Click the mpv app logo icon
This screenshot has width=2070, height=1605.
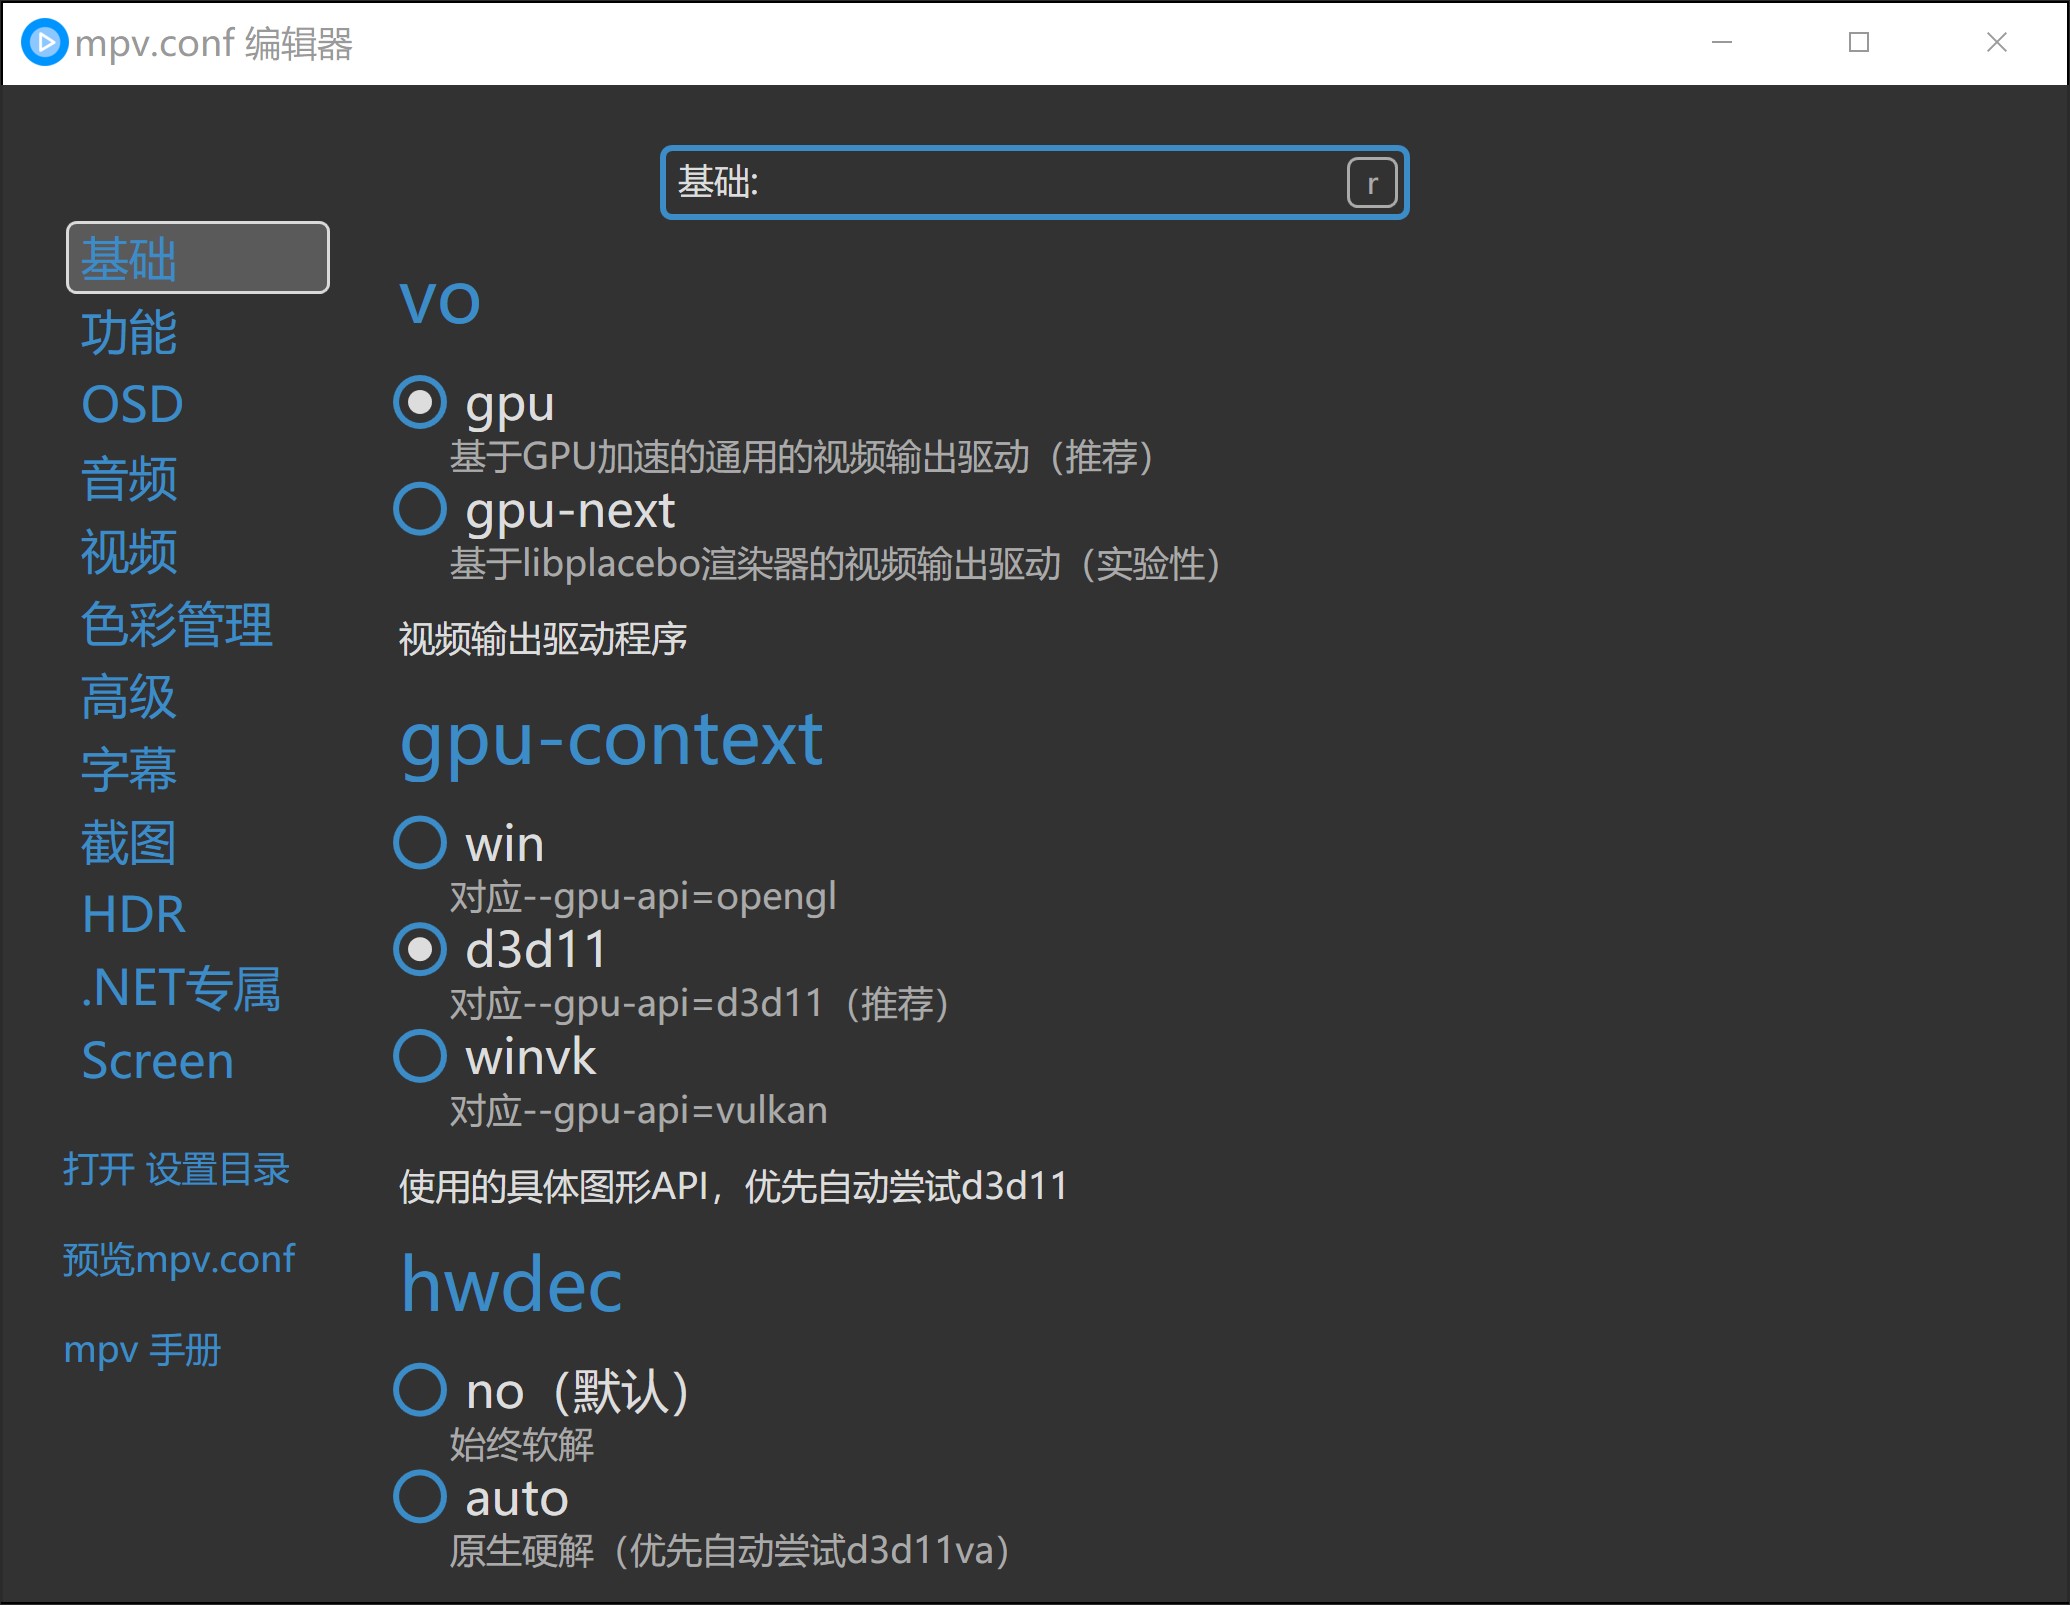(44, 43)
